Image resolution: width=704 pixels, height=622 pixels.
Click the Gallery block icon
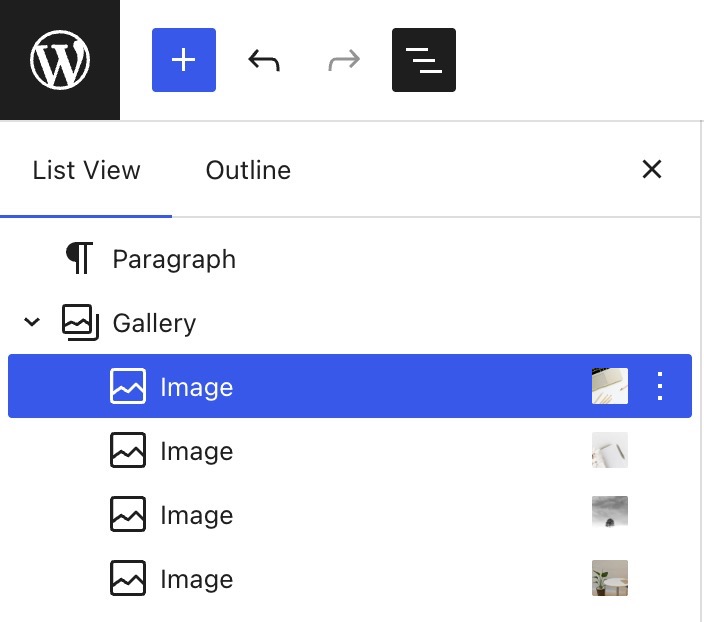pos(80,322)
